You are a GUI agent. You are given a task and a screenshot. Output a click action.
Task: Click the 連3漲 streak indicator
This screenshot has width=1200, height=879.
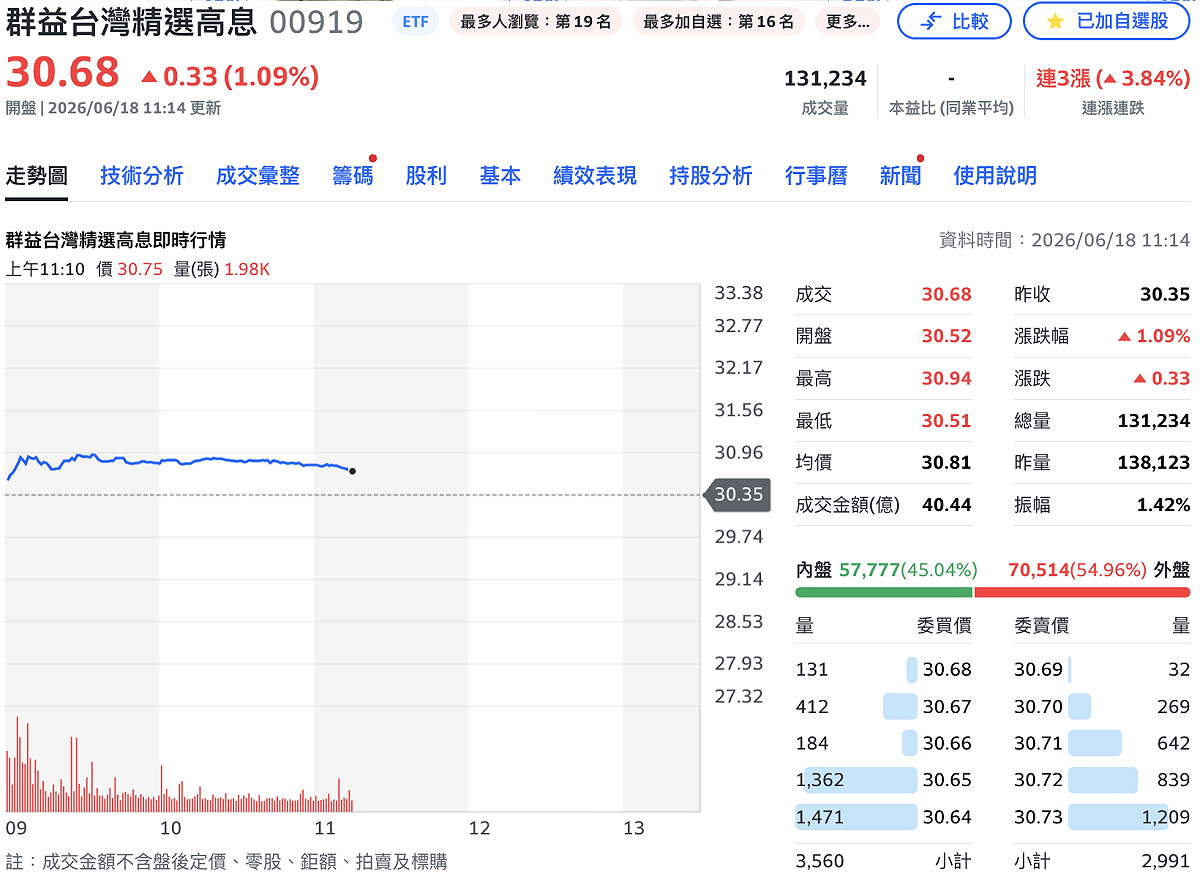(x=1112, y=79)
